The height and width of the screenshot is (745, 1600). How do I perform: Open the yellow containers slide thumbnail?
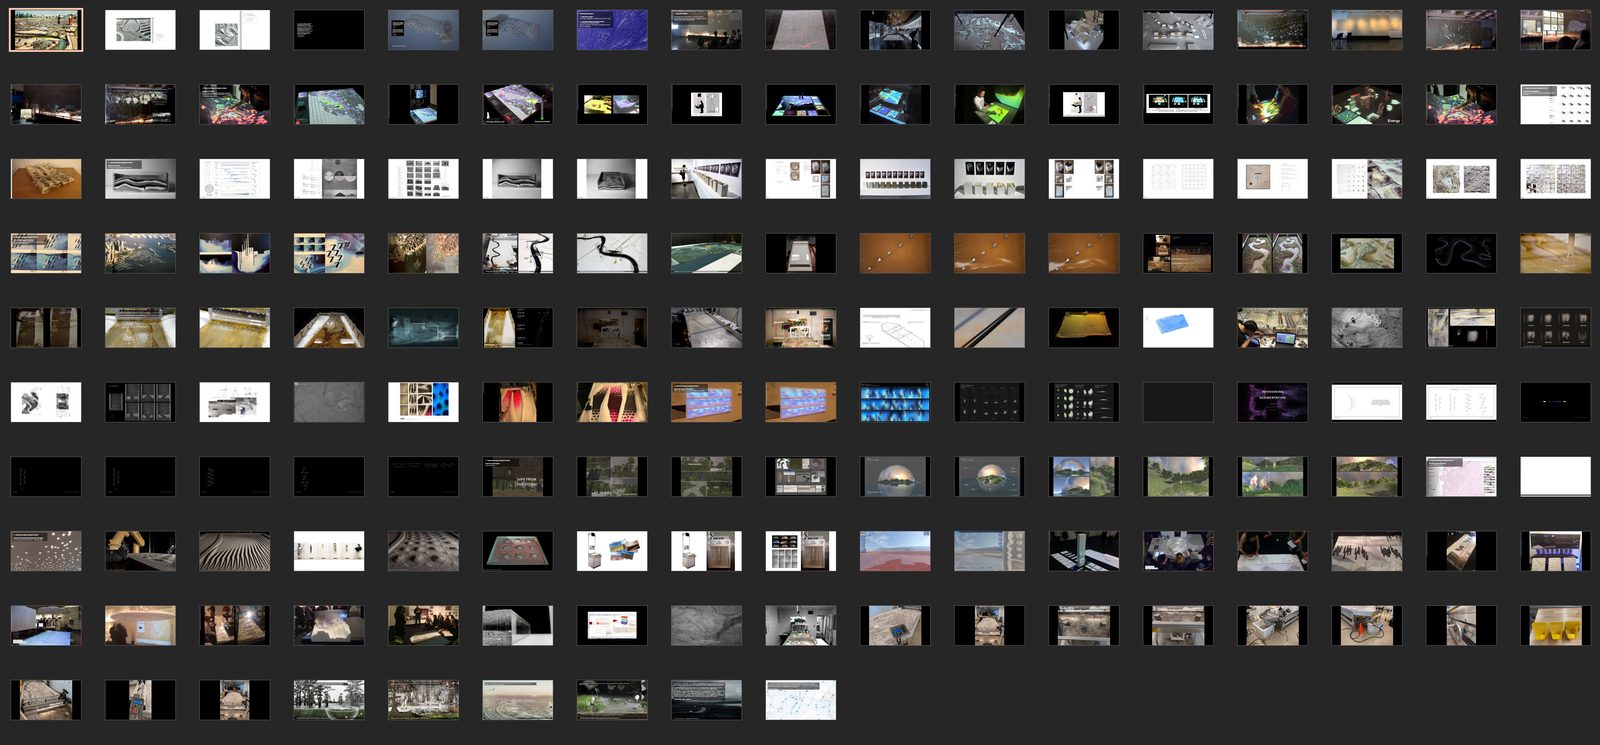pyautogui.click(x=1555, y=625)
